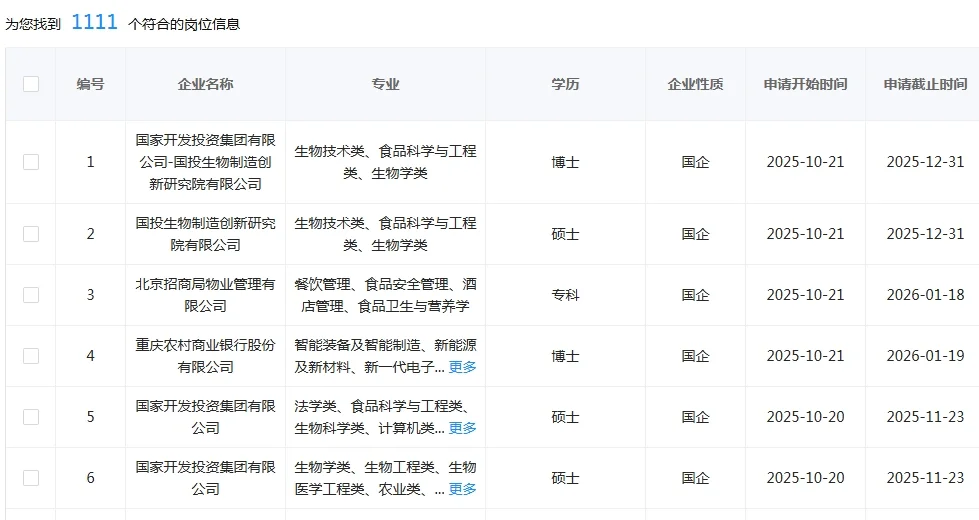This screenshot has width=979, height=520.
Task: Check the box for row 2
Action: (x=31, y=233)
